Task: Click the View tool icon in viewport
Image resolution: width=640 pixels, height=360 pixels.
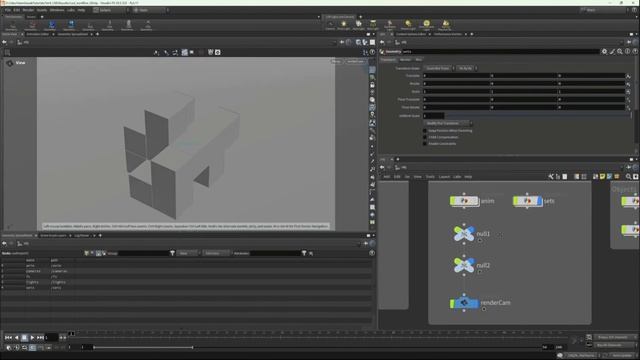Action: (10, 63)
